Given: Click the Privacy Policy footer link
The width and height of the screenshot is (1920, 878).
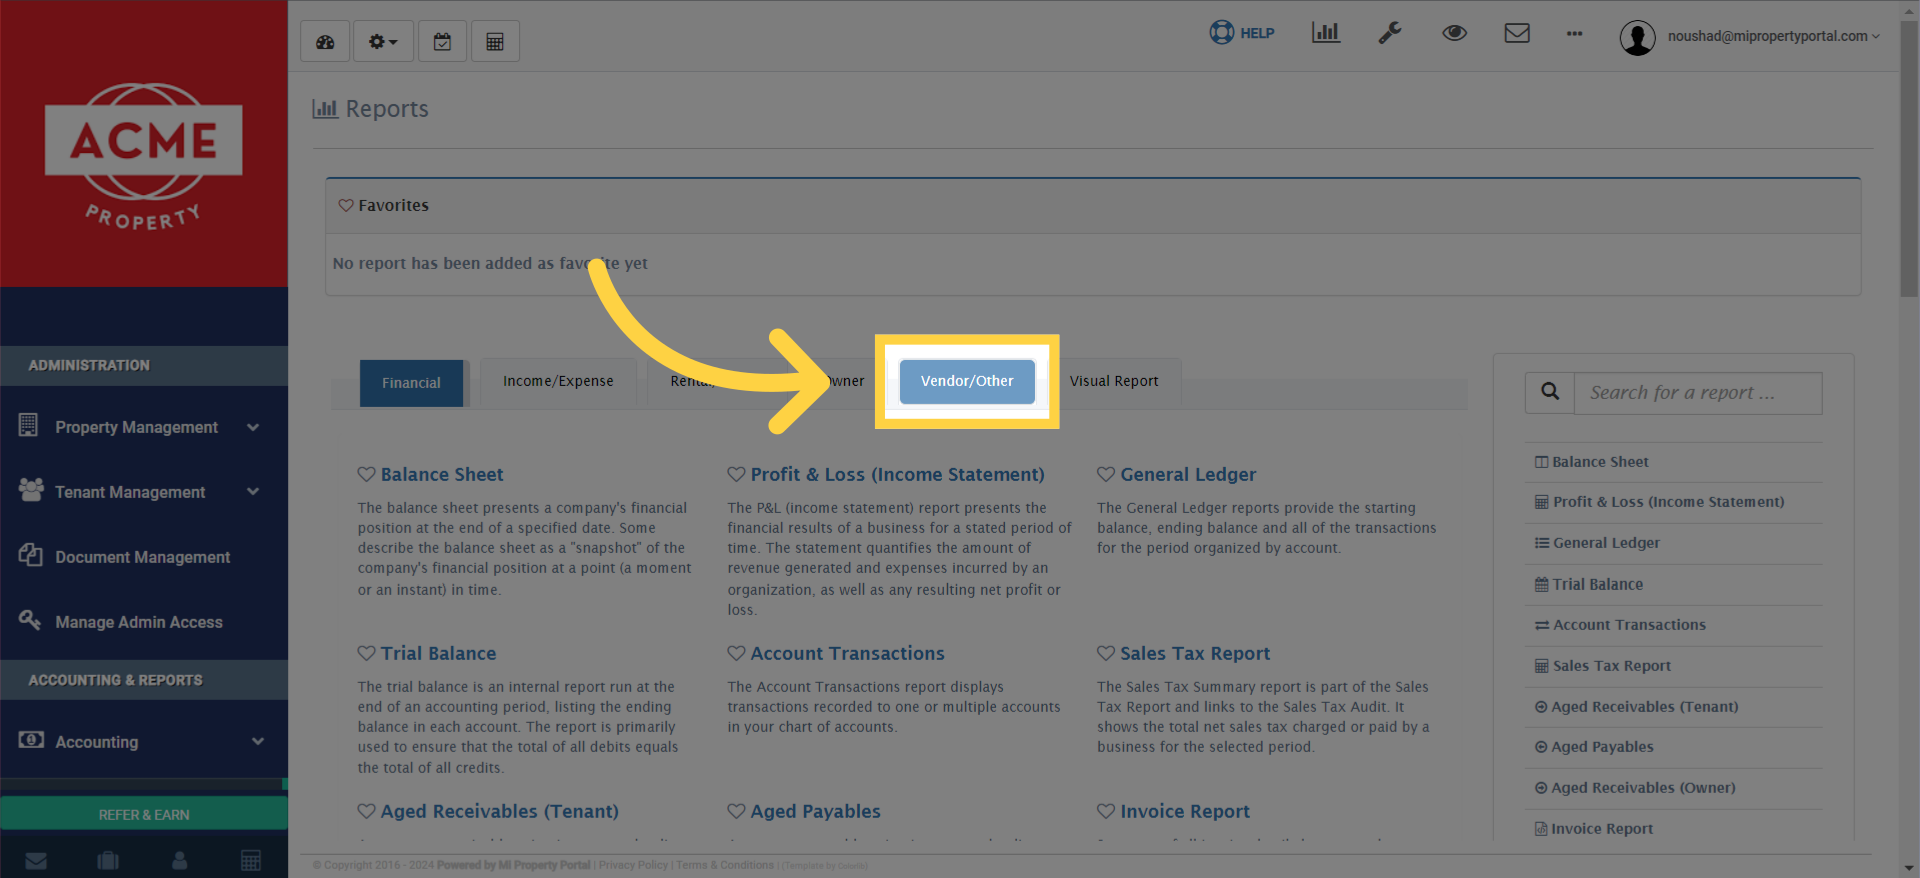Looking at the screenshot, I should click(633, 865).
